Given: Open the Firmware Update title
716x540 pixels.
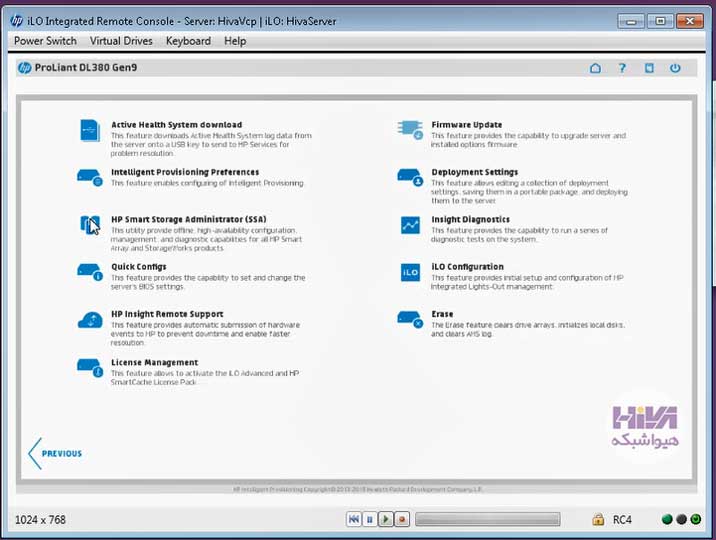Looking at the screenshot, I should [467, 125].
